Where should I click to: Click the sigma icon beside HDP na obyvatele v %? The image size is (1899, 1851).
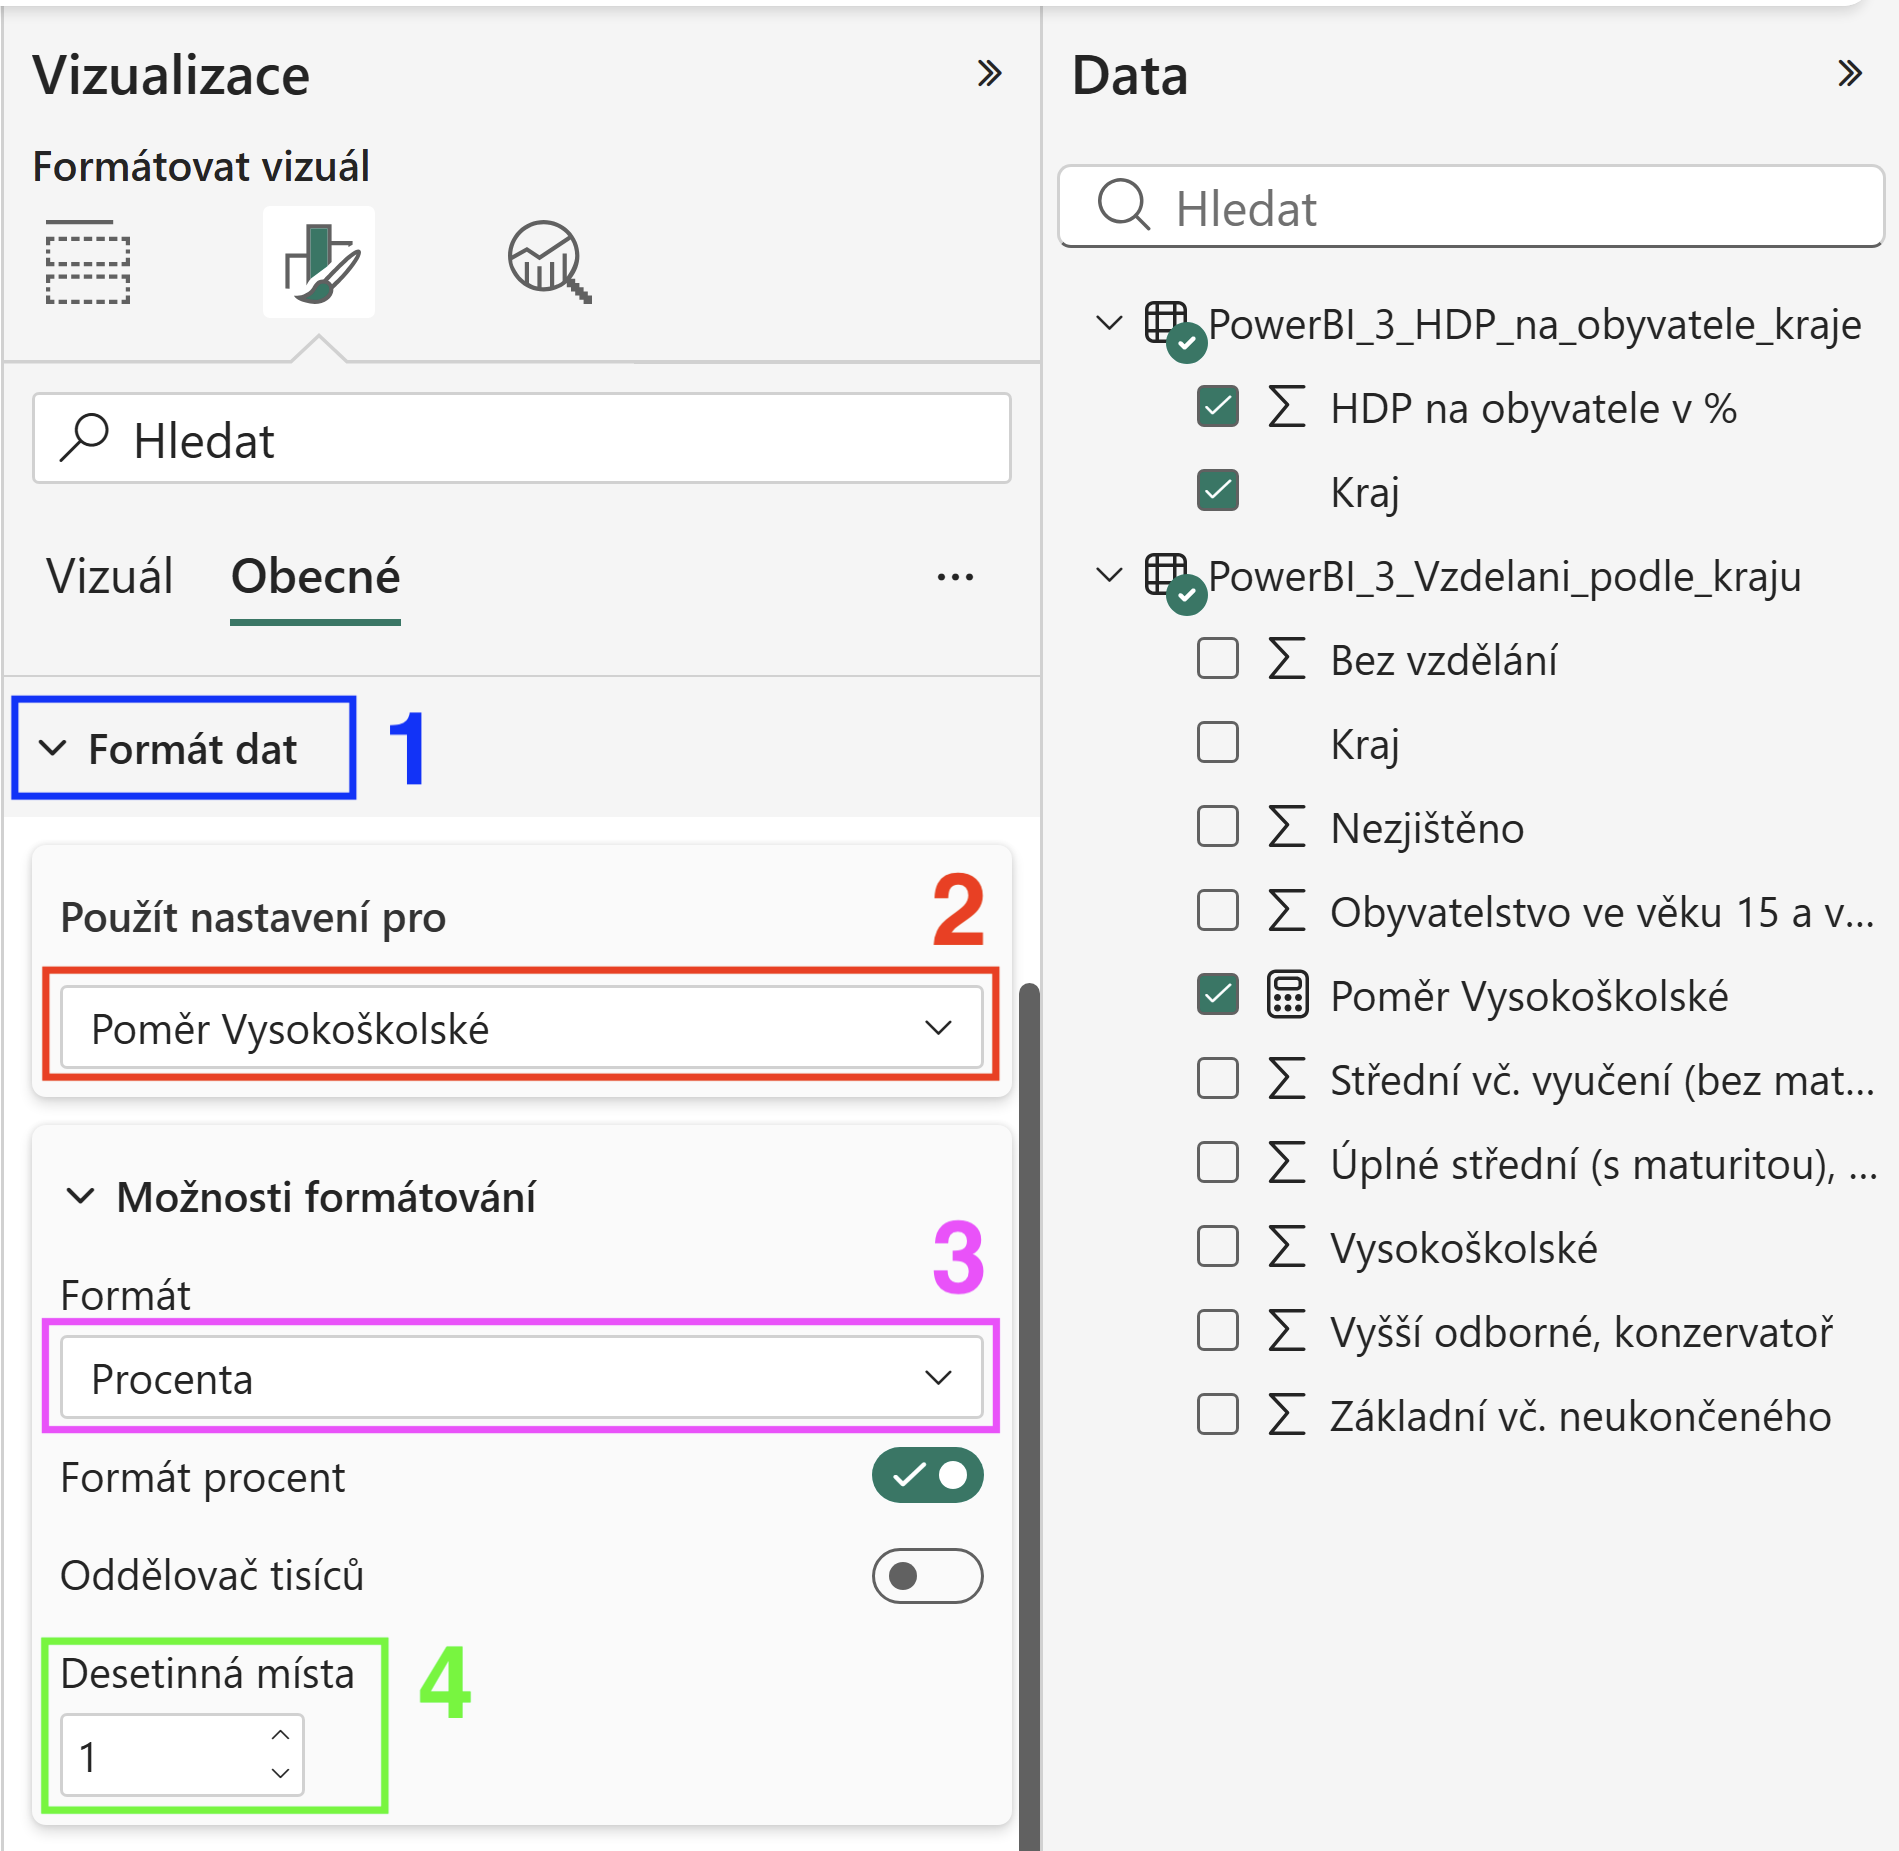(x=1287, y=407)
